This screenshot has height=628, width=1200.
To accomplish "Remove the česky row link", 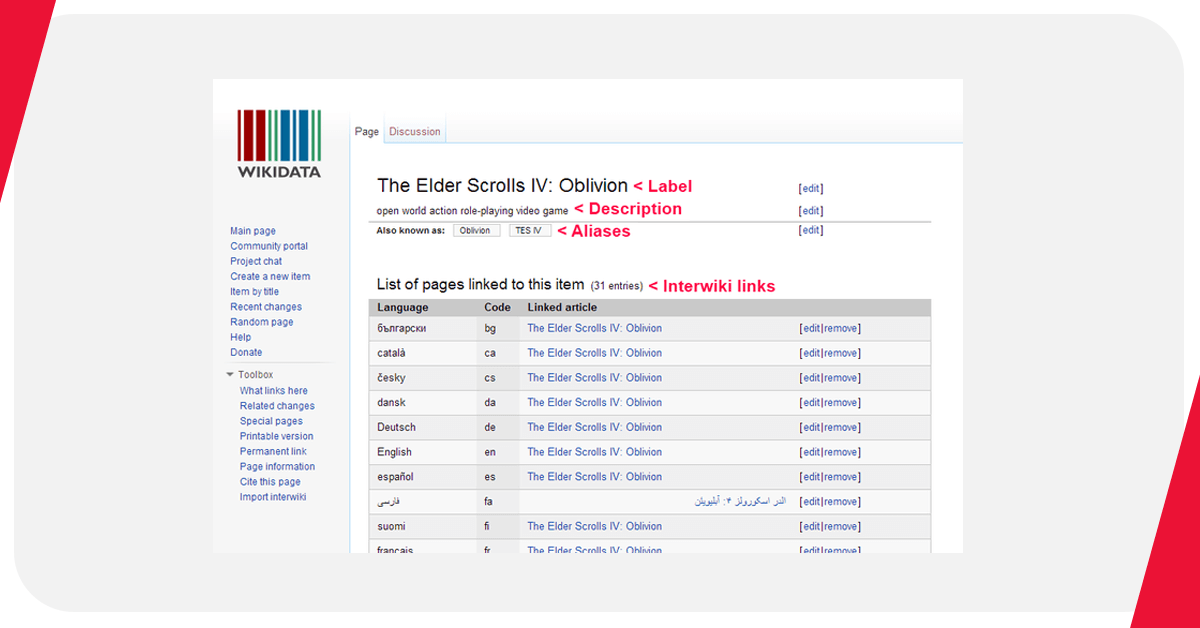I will coord(841,378).
